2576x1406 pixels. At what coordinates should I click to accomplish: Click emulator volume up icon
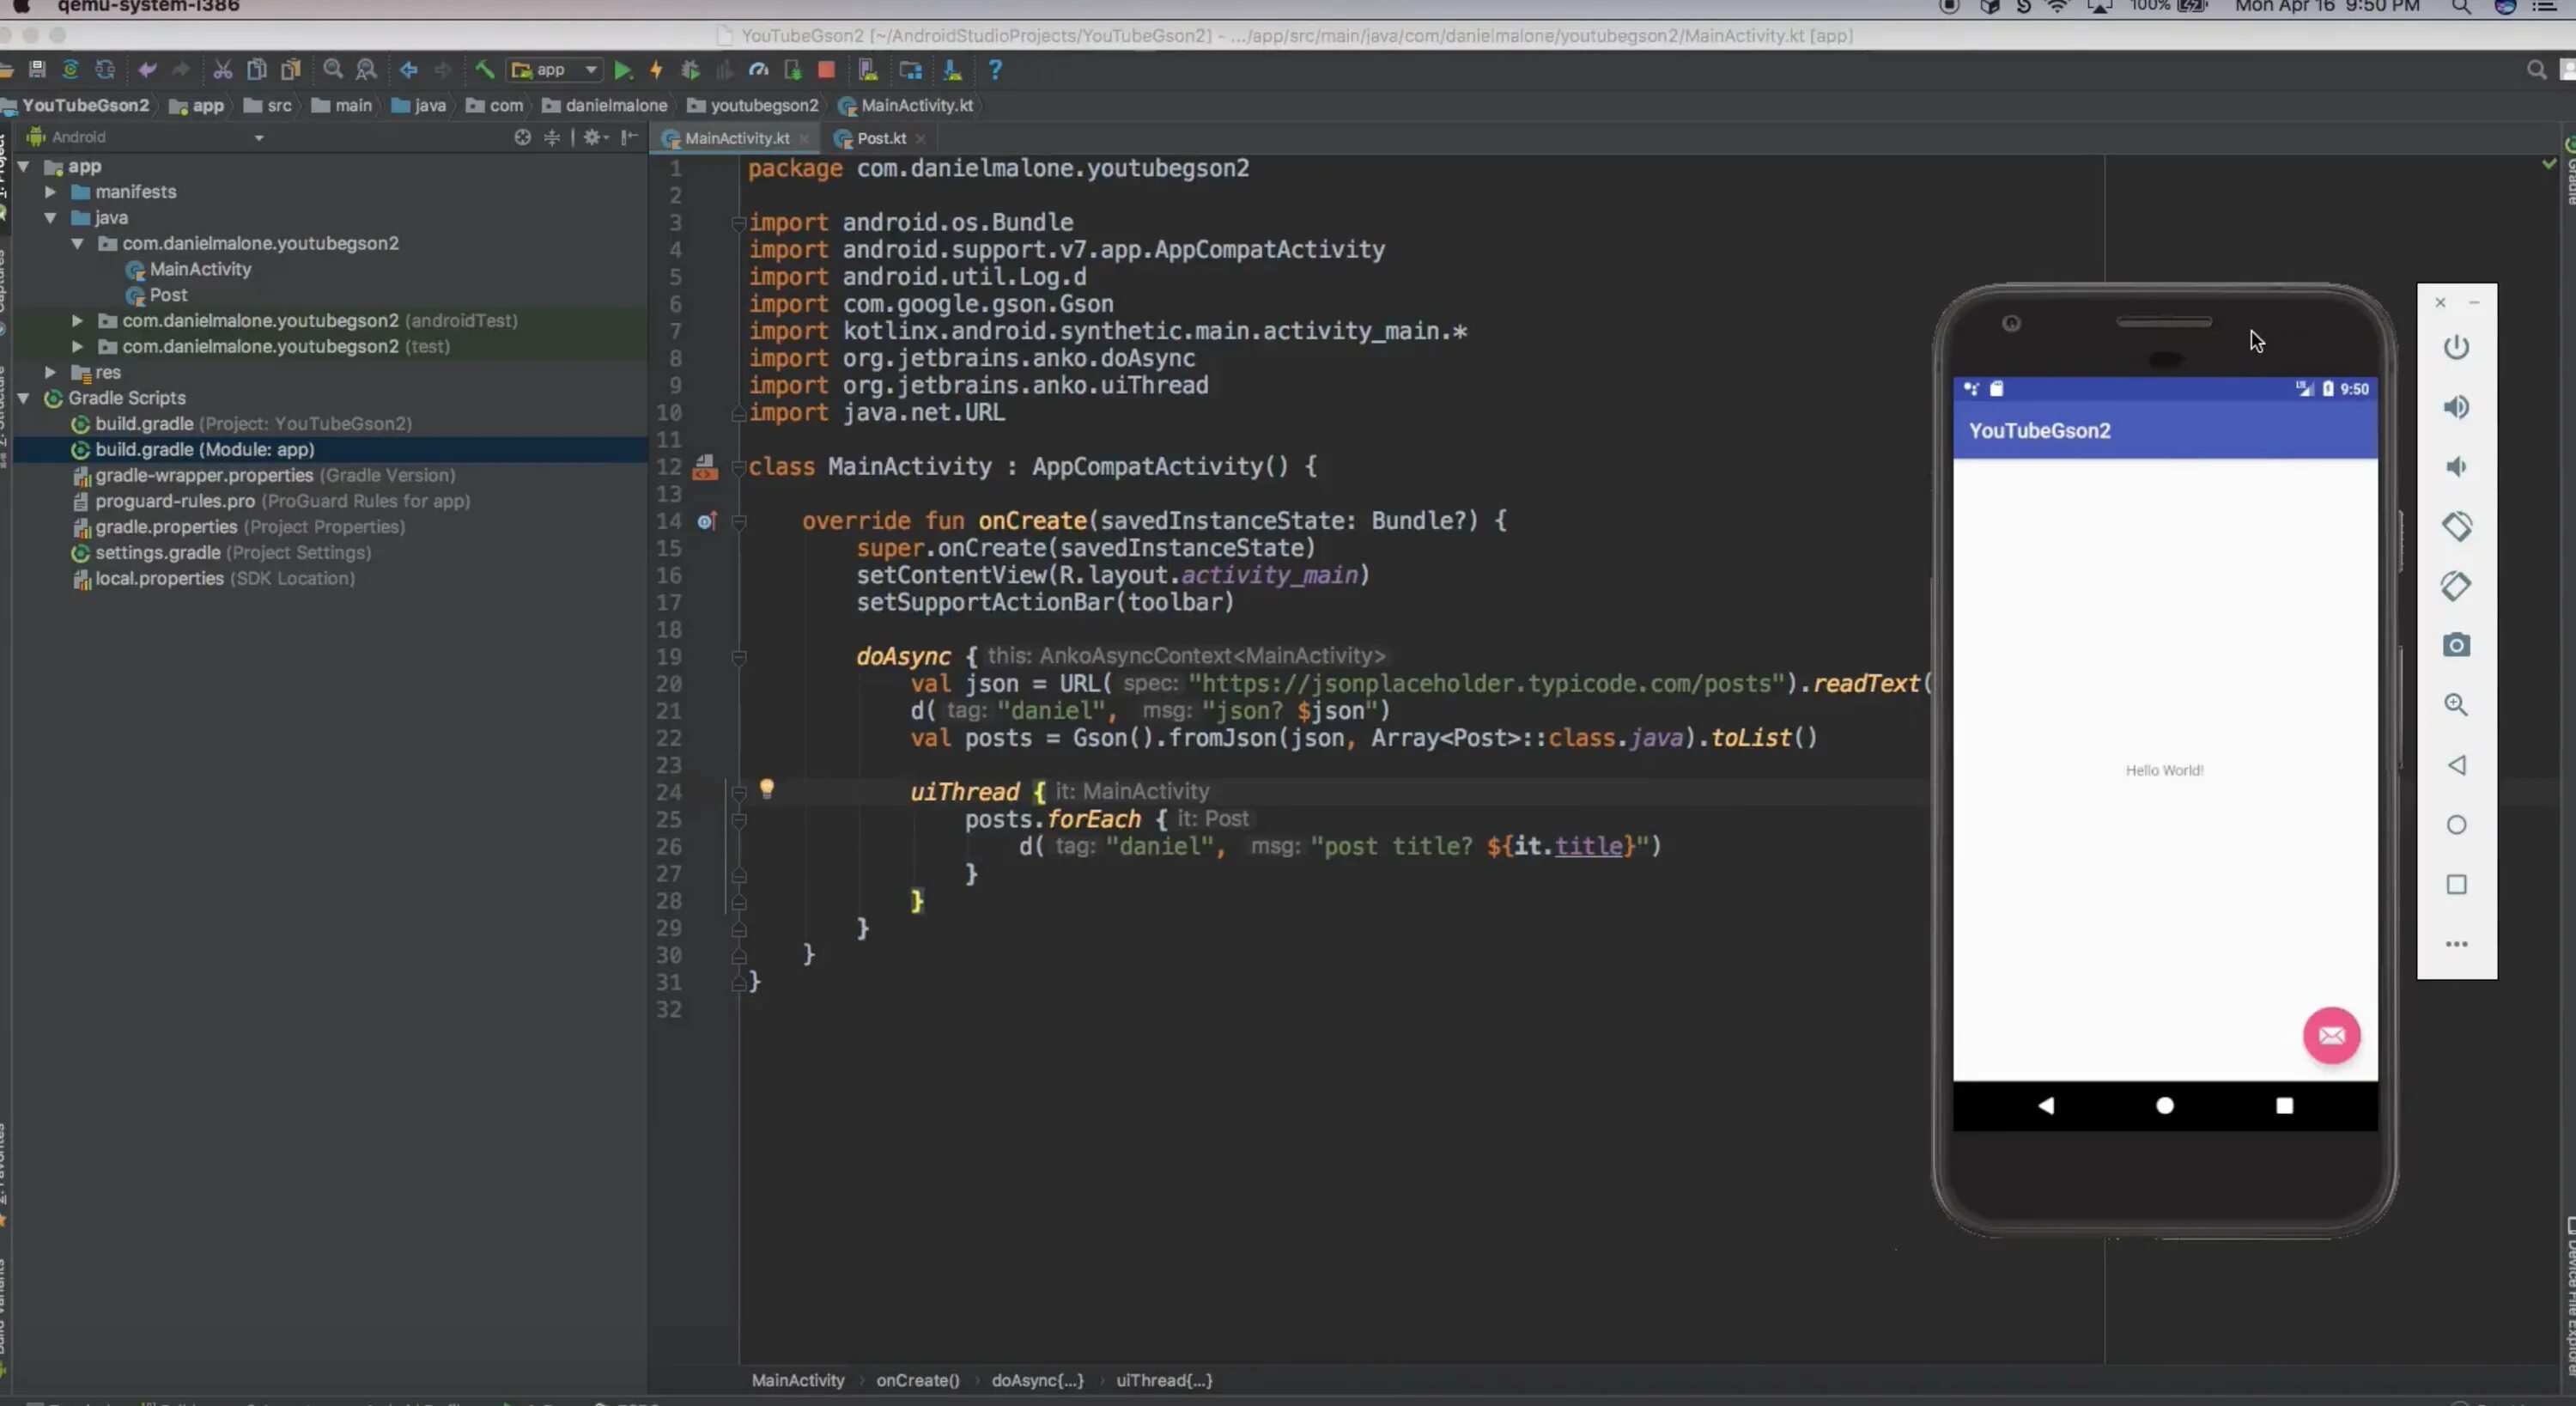pyautogui.click(x=2456, y=407)
